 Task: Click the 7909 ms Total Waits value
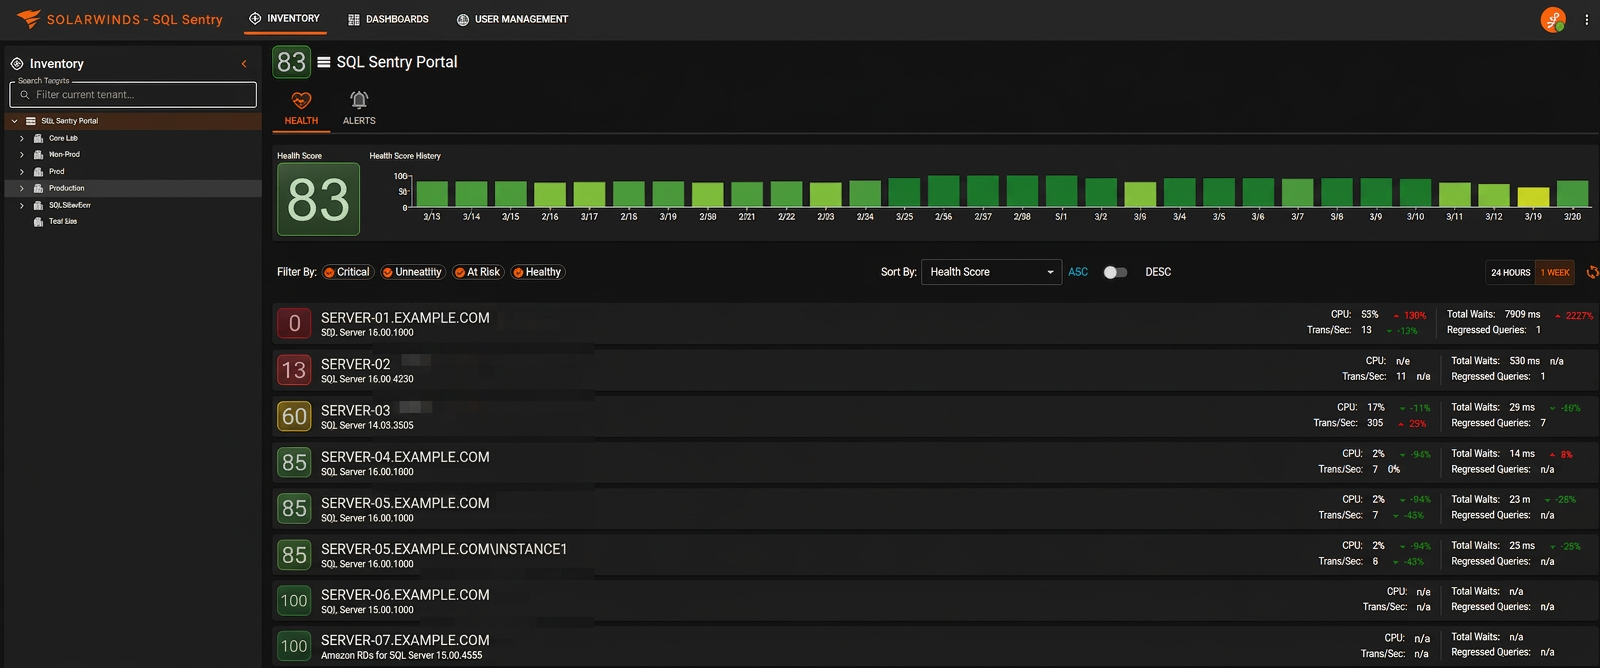pyautogui.click(x=1522, y=314)
